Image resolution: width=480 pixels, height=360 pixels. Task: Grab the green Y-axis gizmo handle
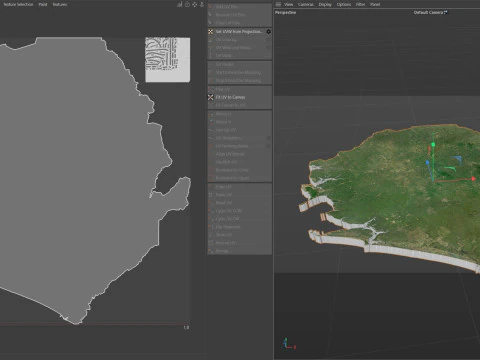[433, 144]
